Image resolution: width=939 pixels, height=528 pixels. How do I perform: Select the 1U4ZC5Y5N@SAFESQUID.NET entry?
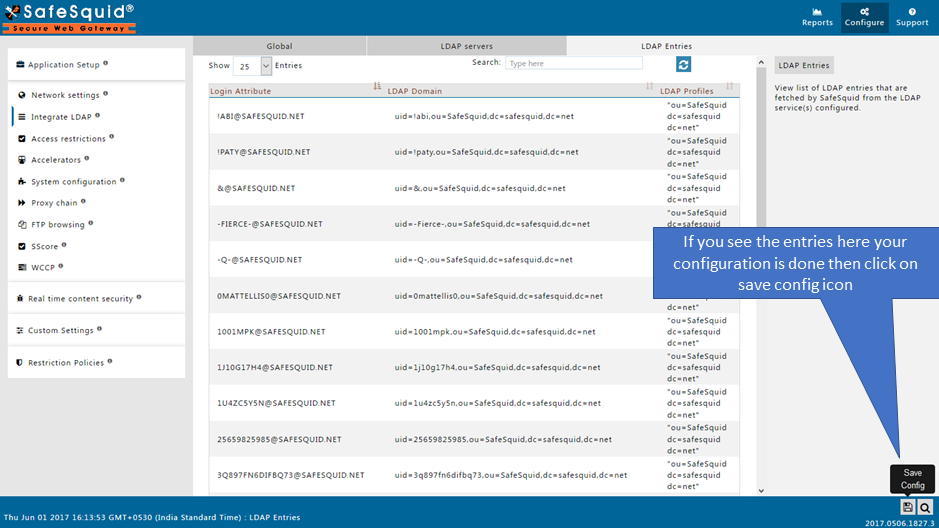tap(276, 403)
